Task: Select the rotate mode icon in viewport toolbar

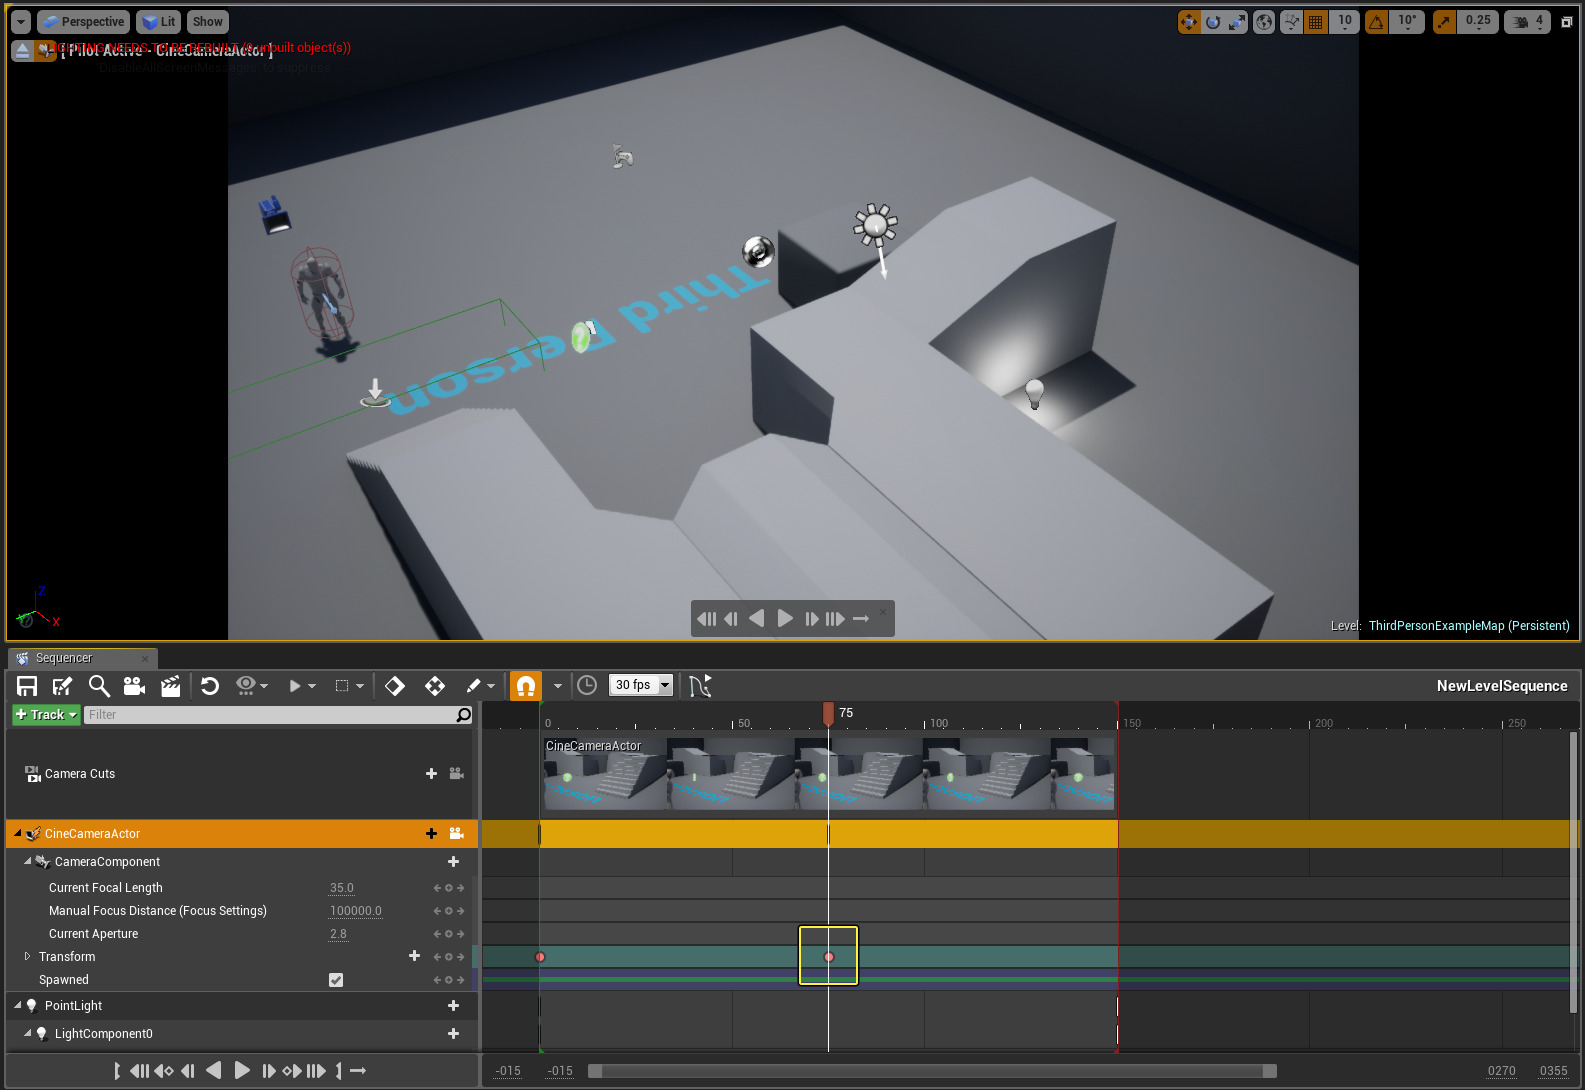Action: click(x=1213, y=21)
